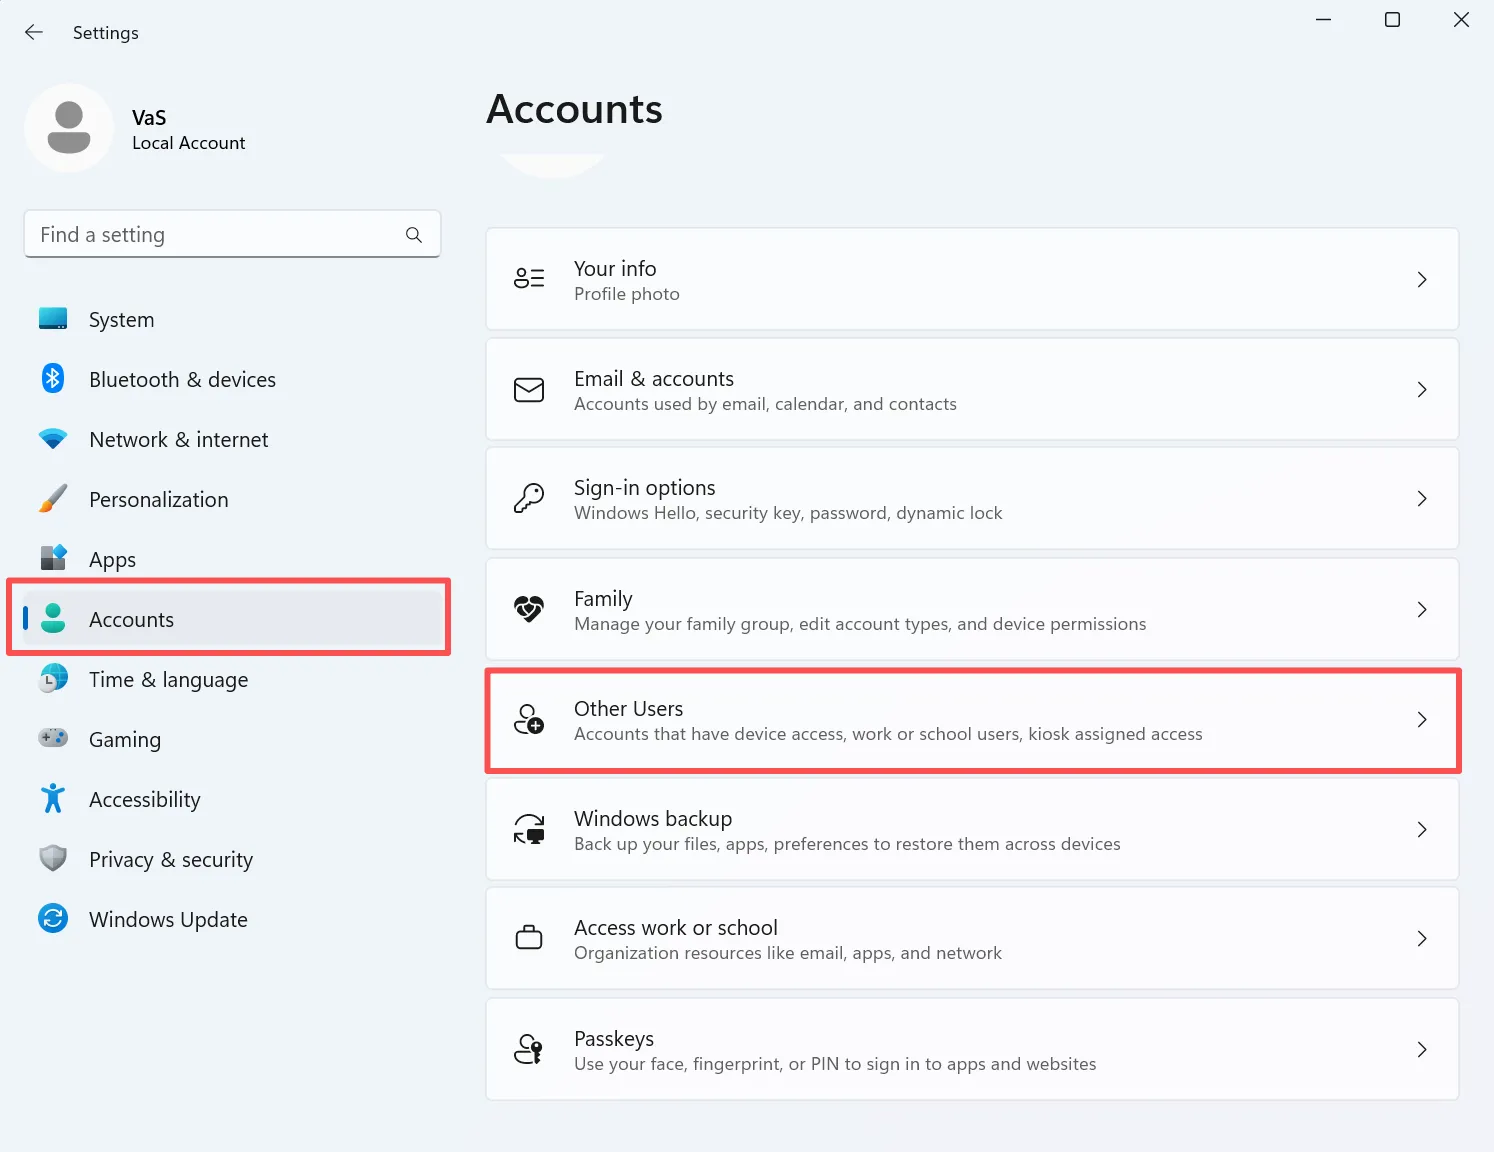Viewport: 1494px width, 1152px height.
Task: Expand Your info chevron
Action: pos(1422,279)
